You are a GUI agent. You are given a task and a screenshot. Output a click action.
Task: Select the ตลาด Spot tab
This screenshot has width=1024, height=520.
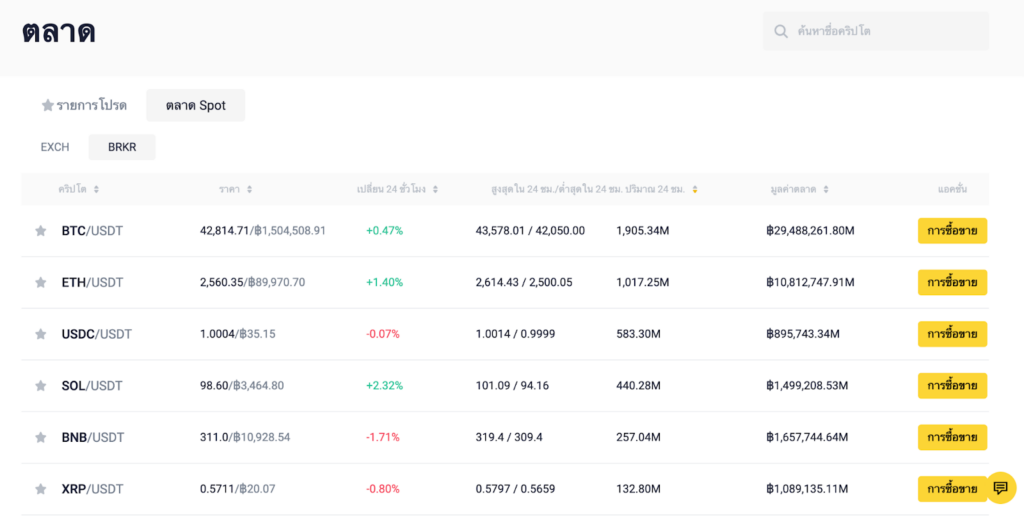point(196,106)
